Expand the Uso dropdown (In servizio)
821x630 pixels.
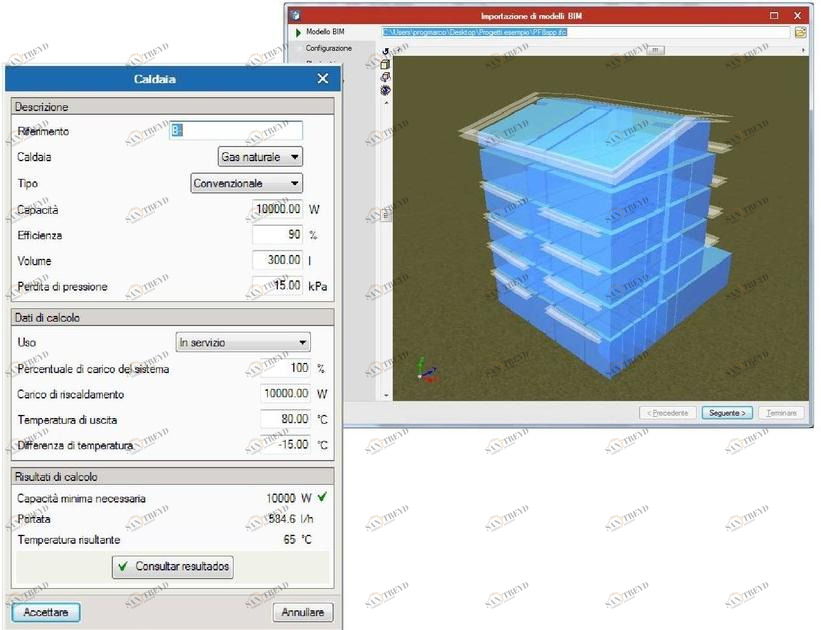[243, 343]
